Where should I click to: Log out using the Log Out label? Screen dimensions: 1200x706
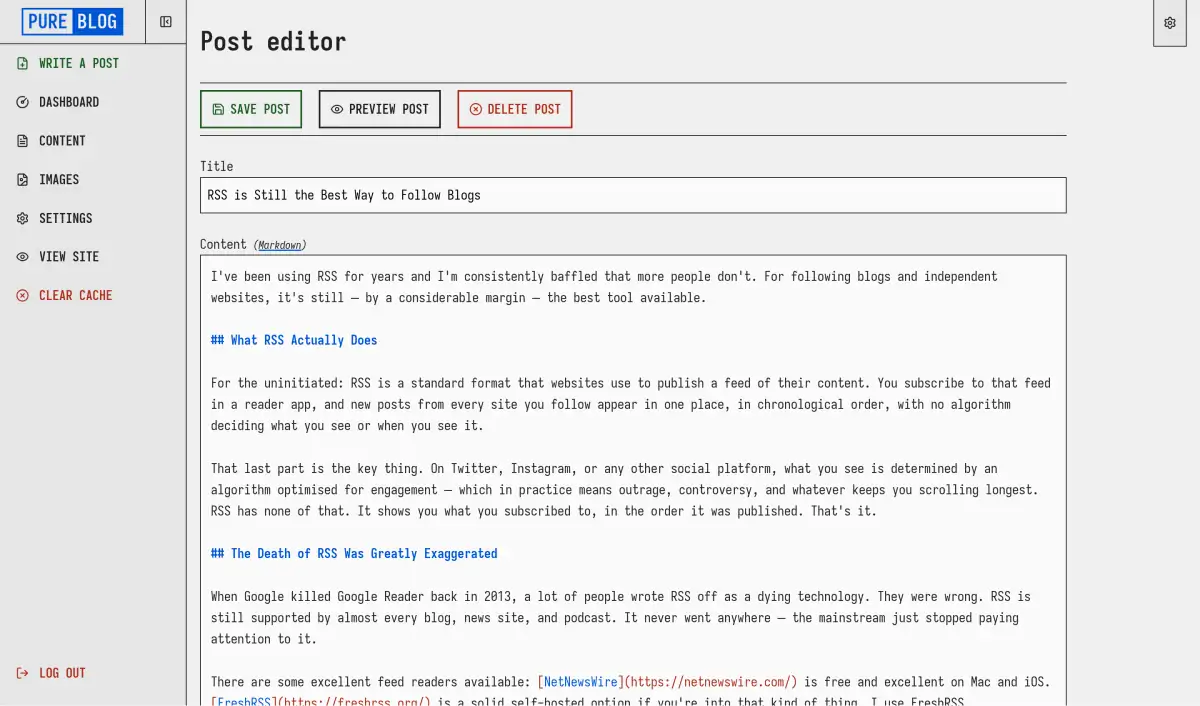62,673
